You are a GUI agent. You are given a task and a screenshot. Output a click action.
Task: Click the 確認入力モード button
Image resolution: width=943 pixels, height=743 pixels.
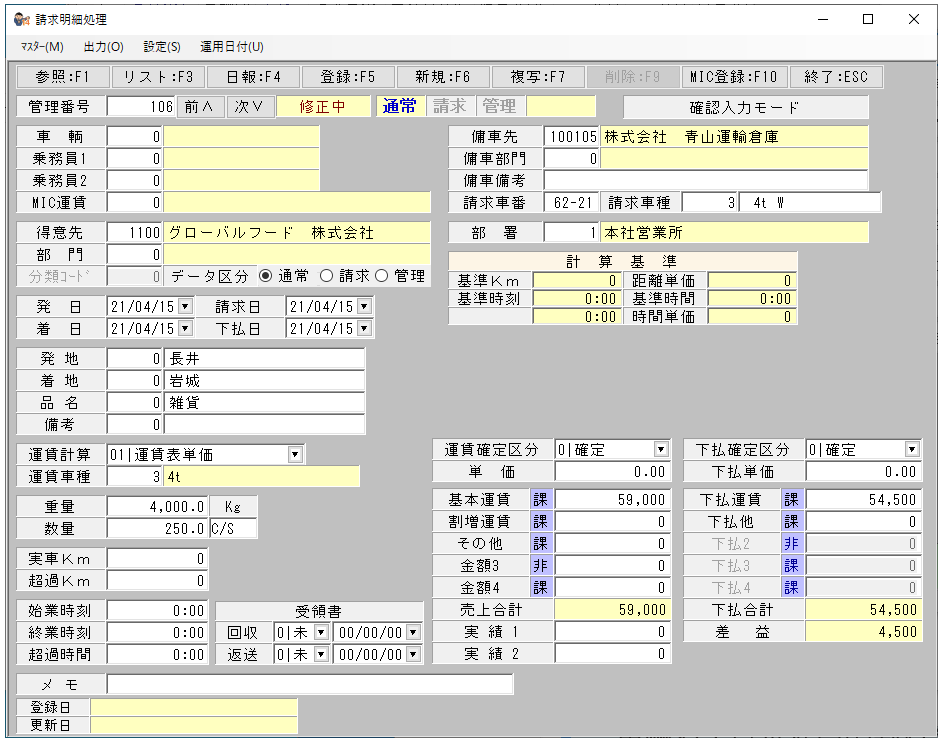click(745, 107)
